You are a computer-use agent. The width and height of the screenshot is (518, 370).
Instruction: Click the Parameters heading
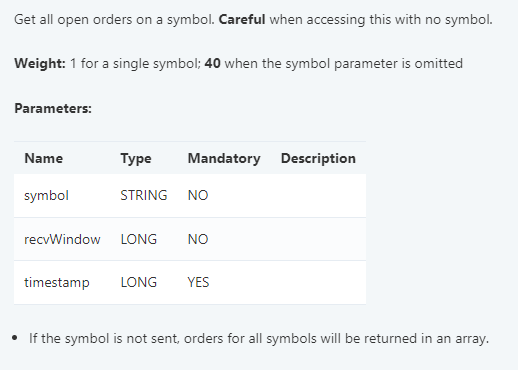tap(53, 109)
